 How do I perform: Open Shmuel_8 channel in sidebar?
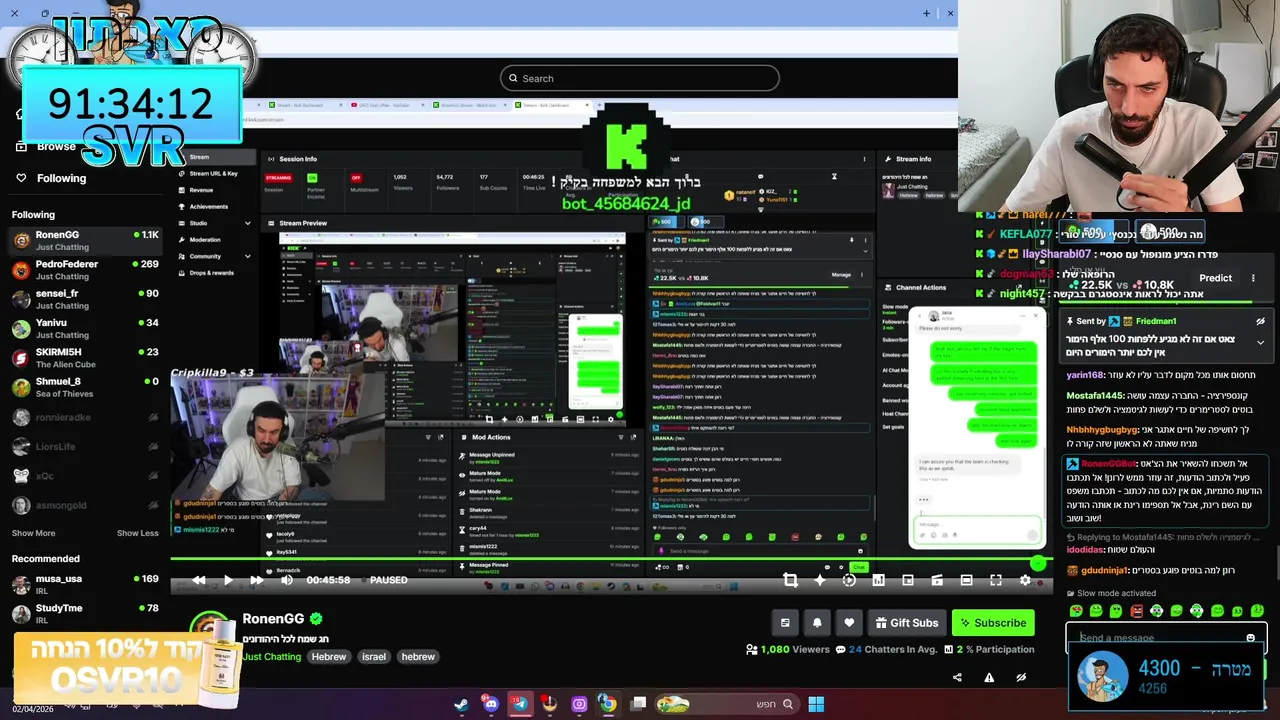[85, 387]
